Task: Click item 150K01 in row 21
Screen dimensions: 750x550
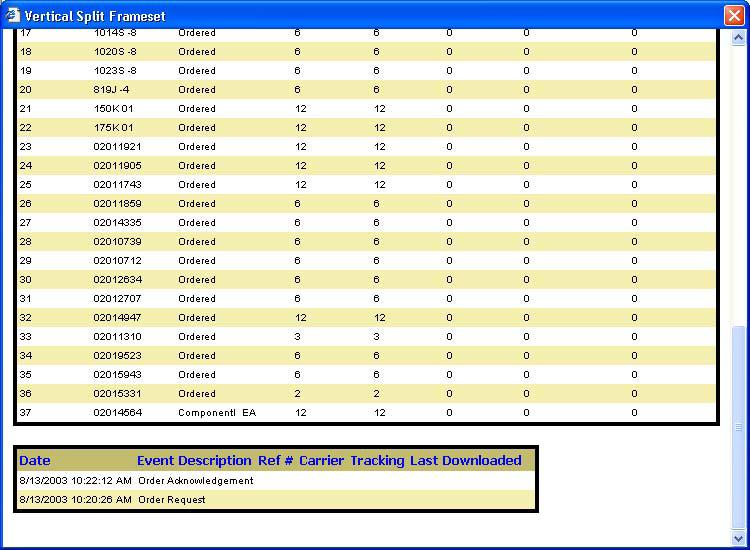Action: [x=114, y=109]
